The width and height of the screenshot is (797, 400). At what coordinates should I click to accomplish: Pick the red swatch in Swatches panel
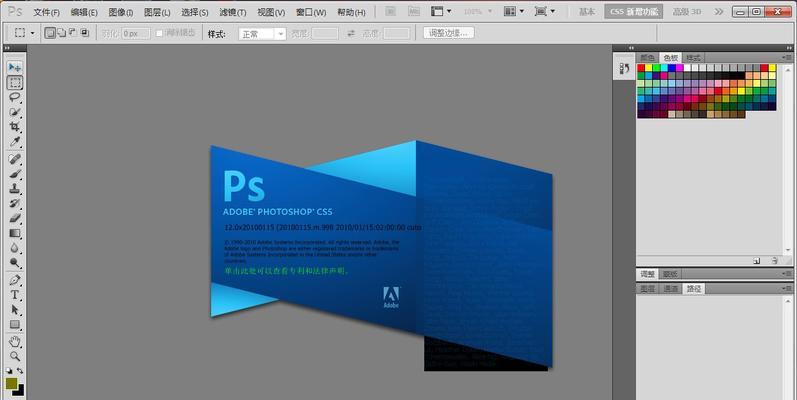click(641, 68)
